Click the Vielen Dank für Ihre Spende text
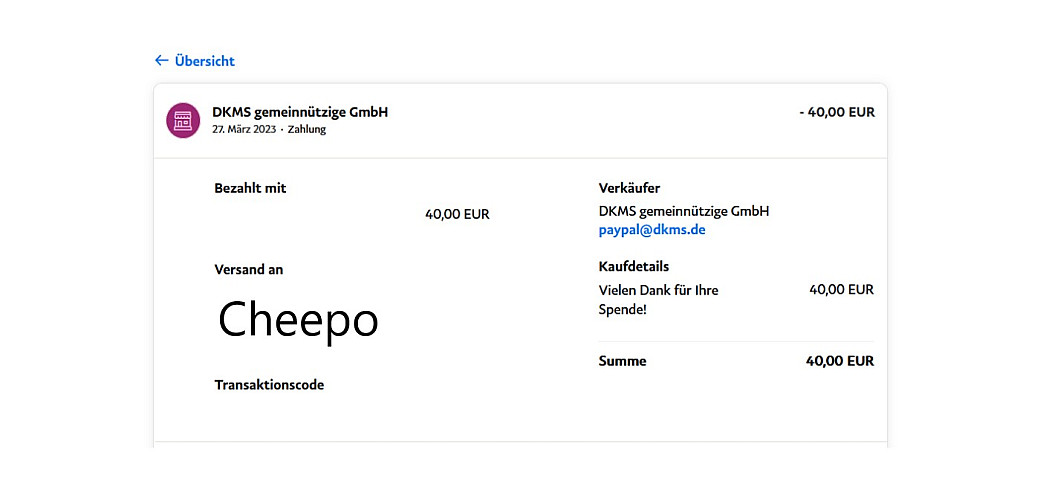This screenshot has height=499, width=1052. click(658, 300)
